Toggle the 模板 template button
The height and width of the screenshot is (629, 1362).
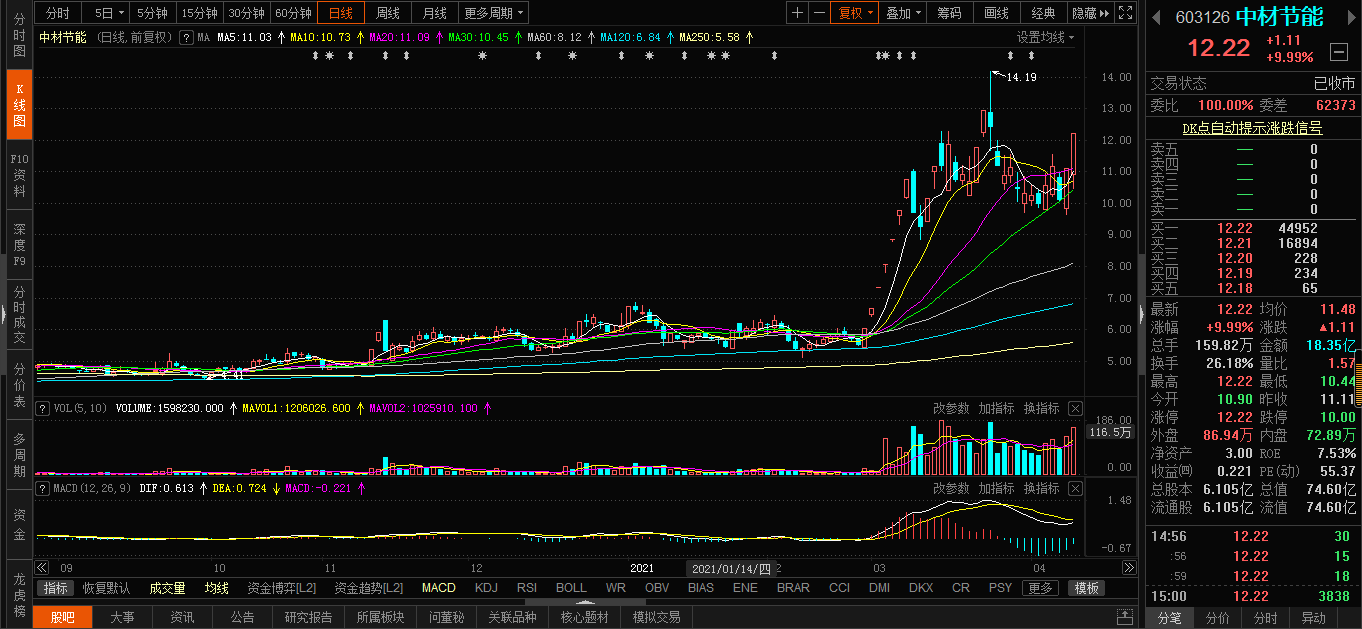click(x=1087, y=588)
